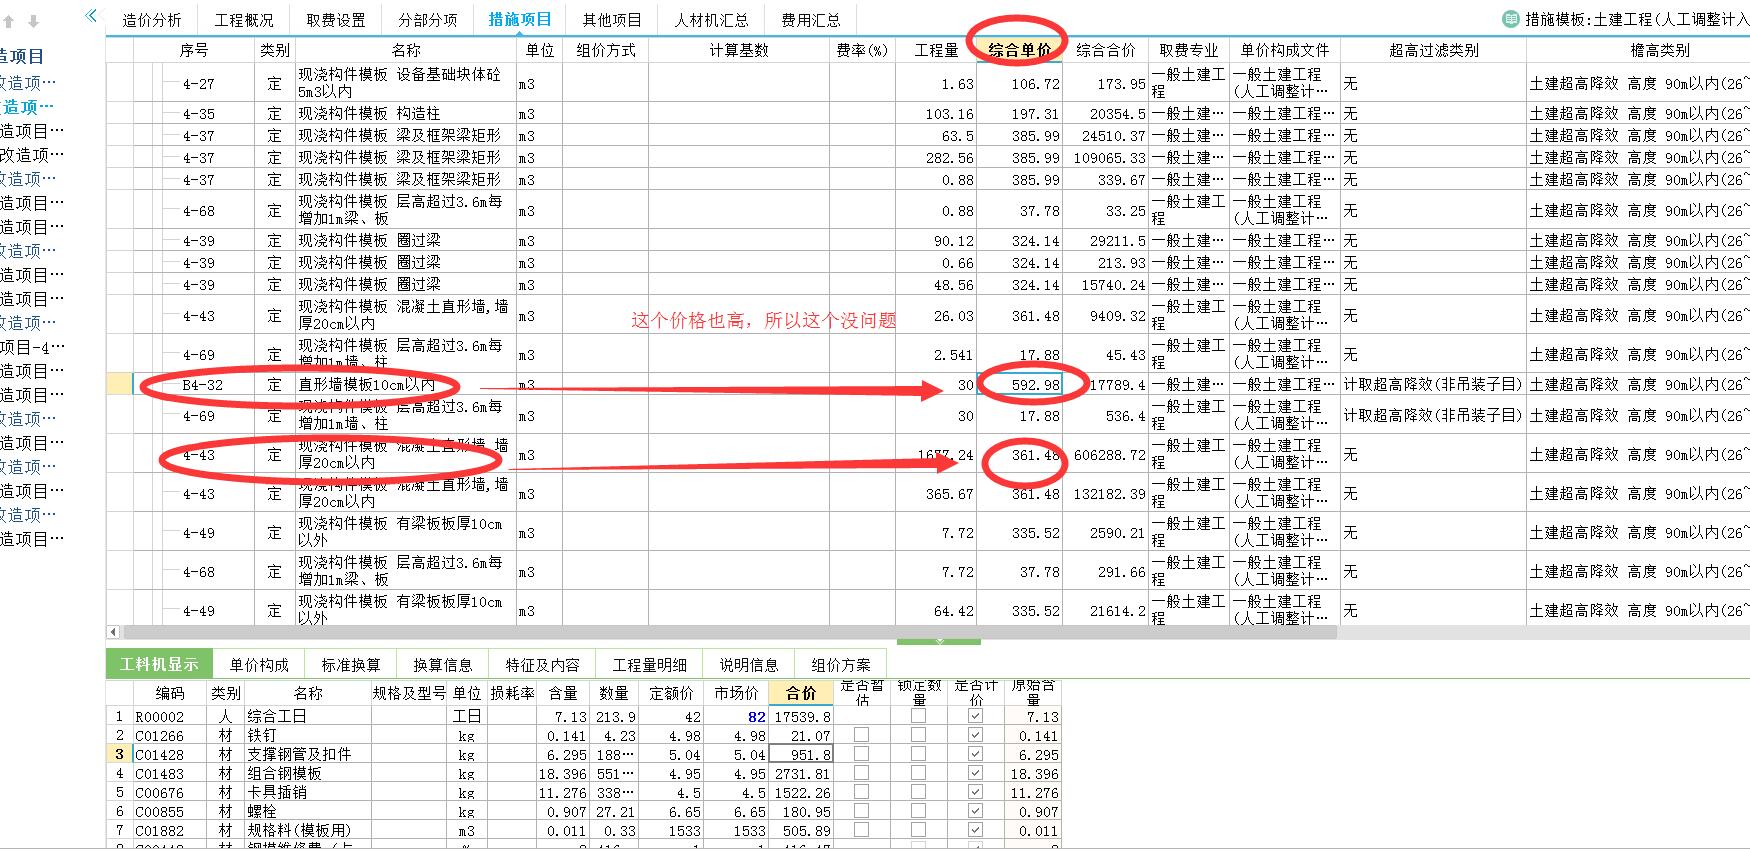Switch to the 工程概况 tab
This screenshot has height=849, width=1750.
(x=244, y=20)
